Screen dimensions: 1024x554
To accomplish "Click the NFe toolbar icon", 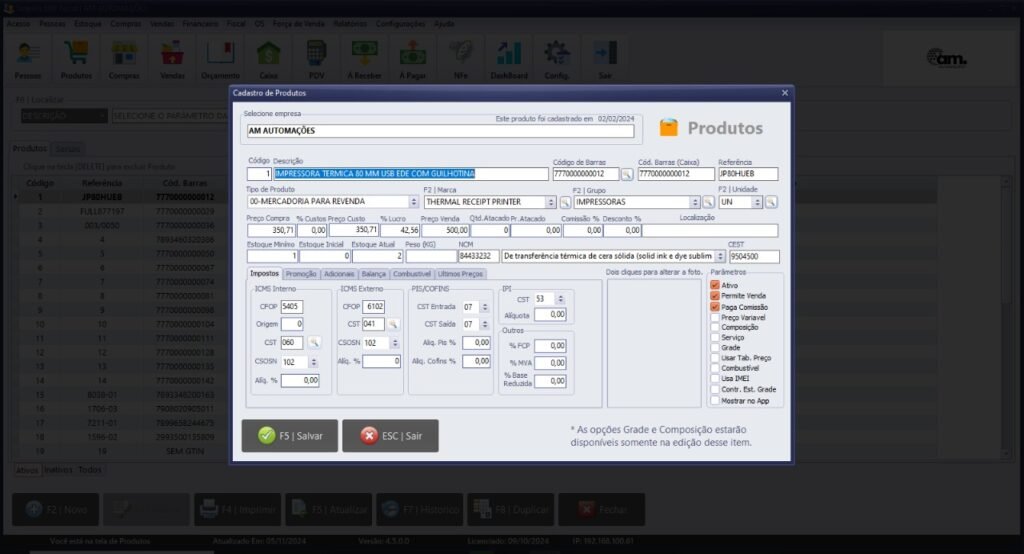I will (x=461, y=59).
